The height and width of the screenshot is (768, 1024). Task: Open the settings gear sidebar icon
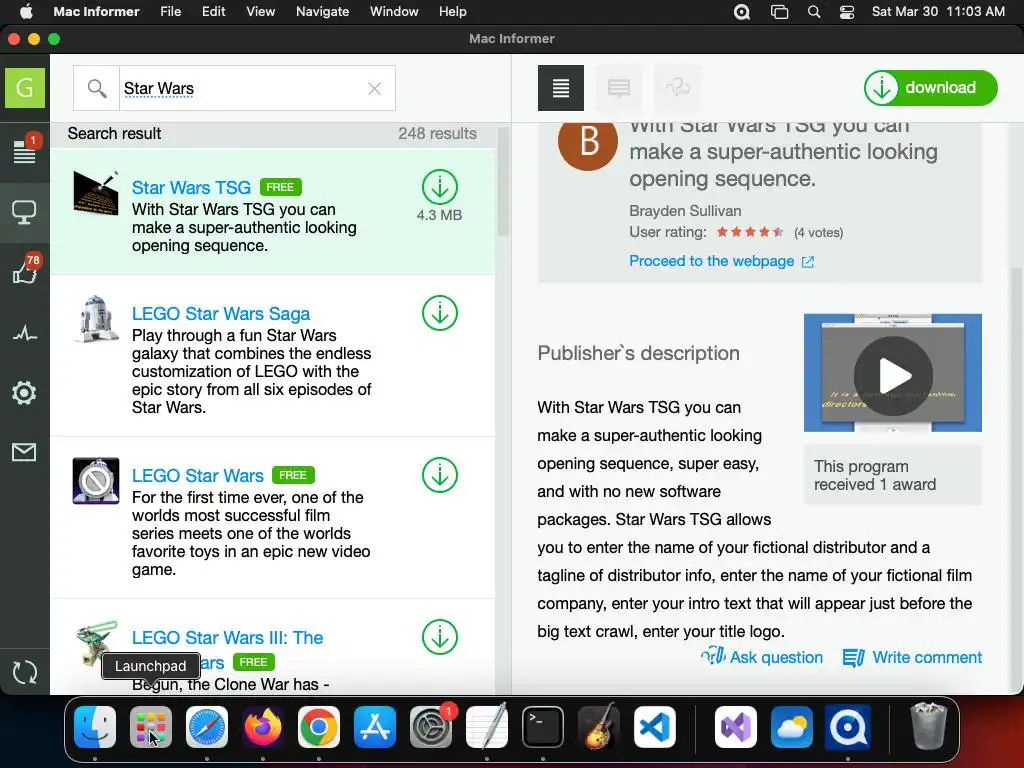click(24, 392)
